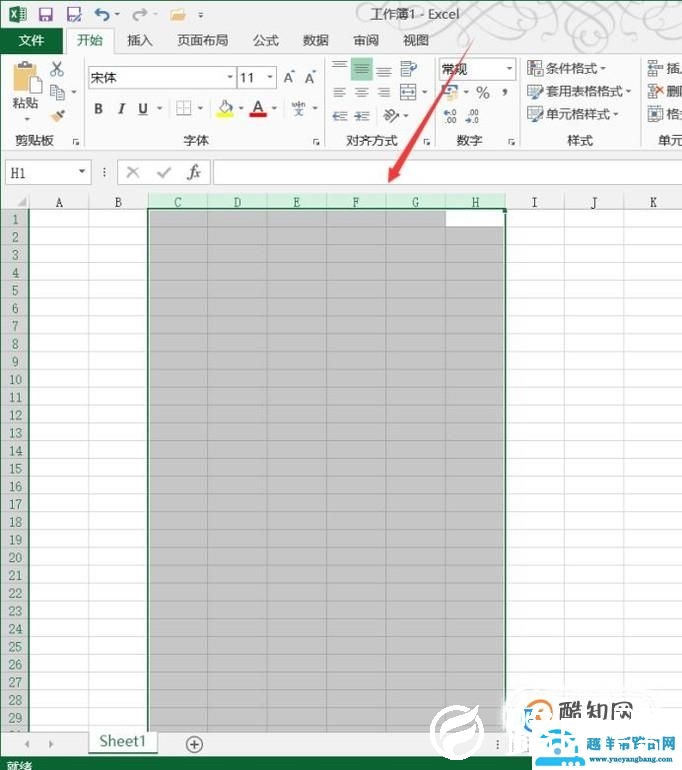
Task: Apply cell borders icon
Action: [x=184, y=108]
